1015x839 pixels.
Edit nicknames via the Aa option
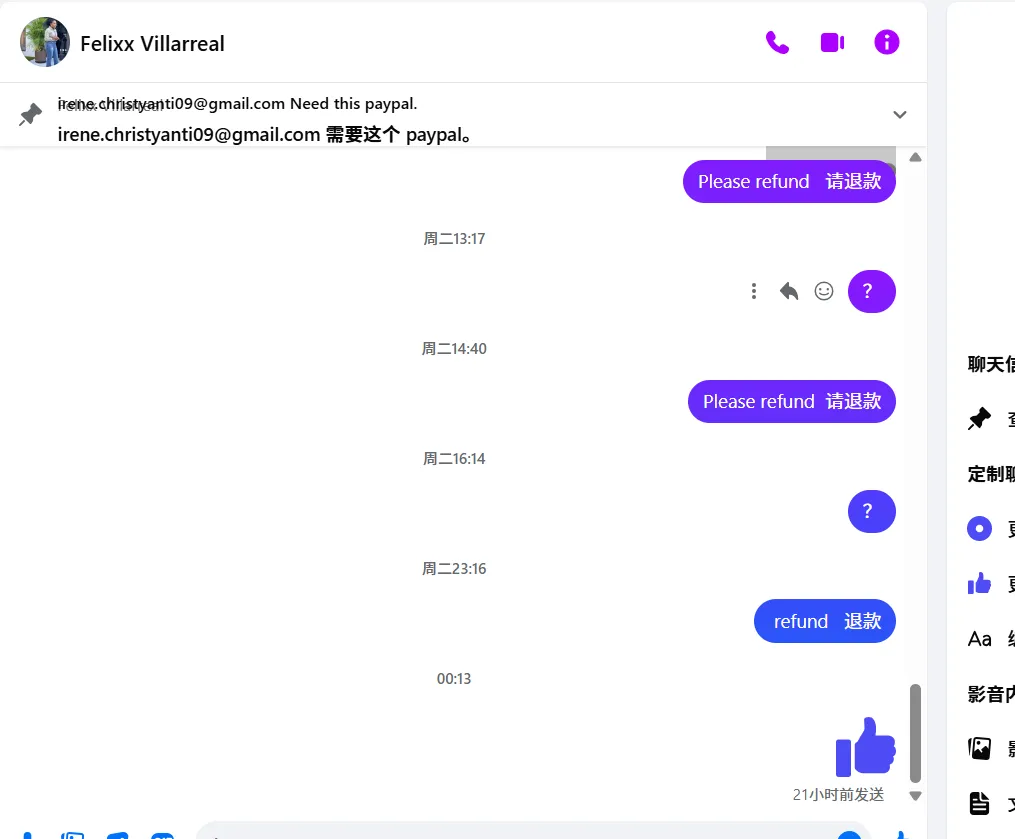pyautogui.click(x=979, y=639)
